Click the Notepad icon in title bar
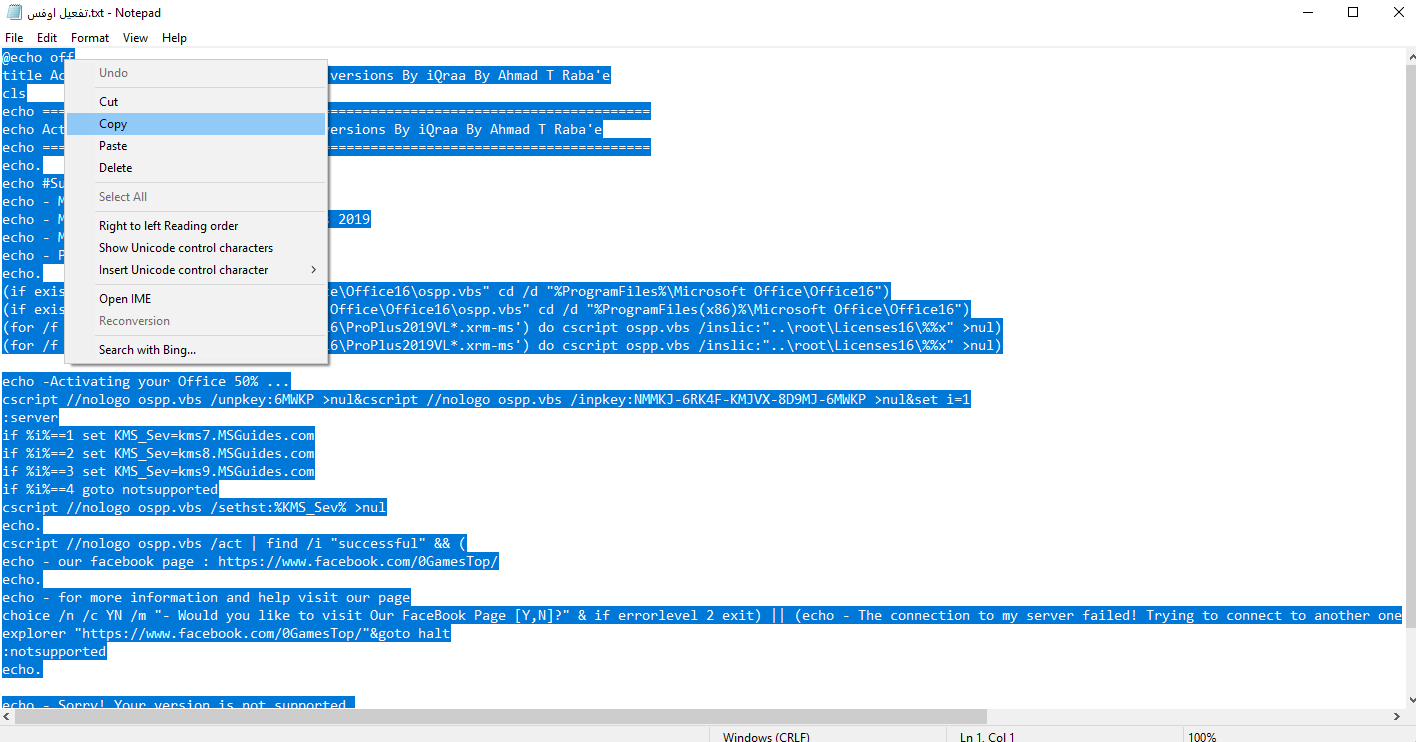 15,13
